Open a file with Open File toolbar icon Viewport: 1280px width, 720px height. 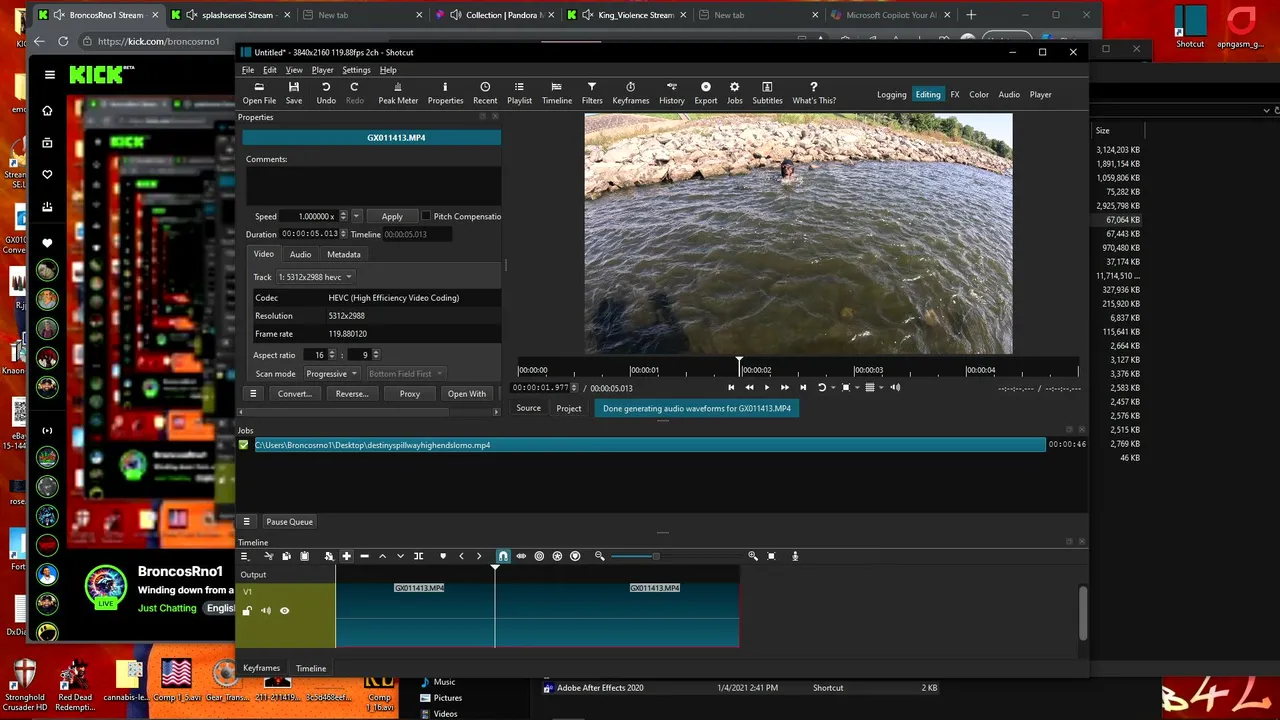(x=259, y=93)
